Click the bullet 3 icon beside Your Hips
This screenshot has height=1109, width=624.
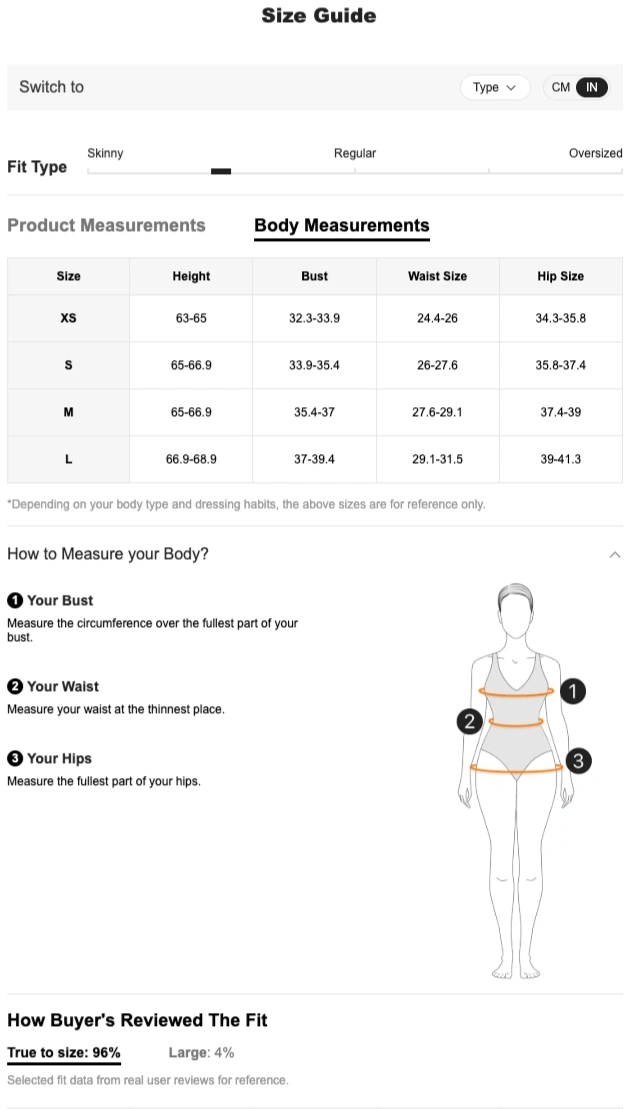pyautogui.click(x=15, y=759)
